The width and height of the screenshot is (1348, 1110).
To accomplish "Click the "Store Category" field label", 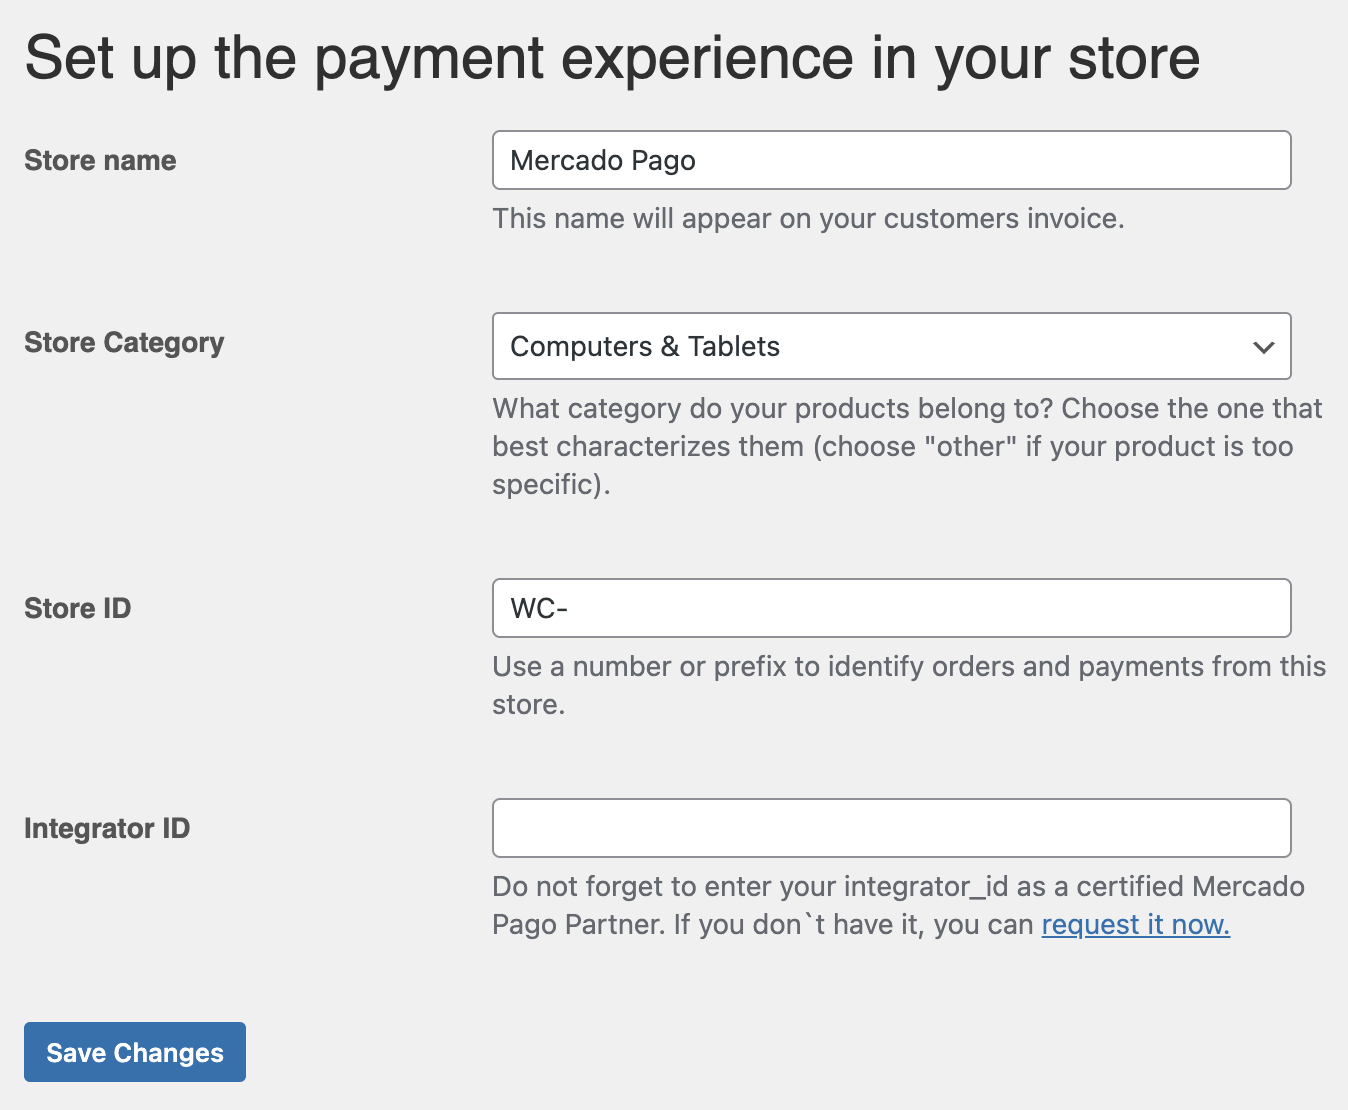I will point(124,343).
